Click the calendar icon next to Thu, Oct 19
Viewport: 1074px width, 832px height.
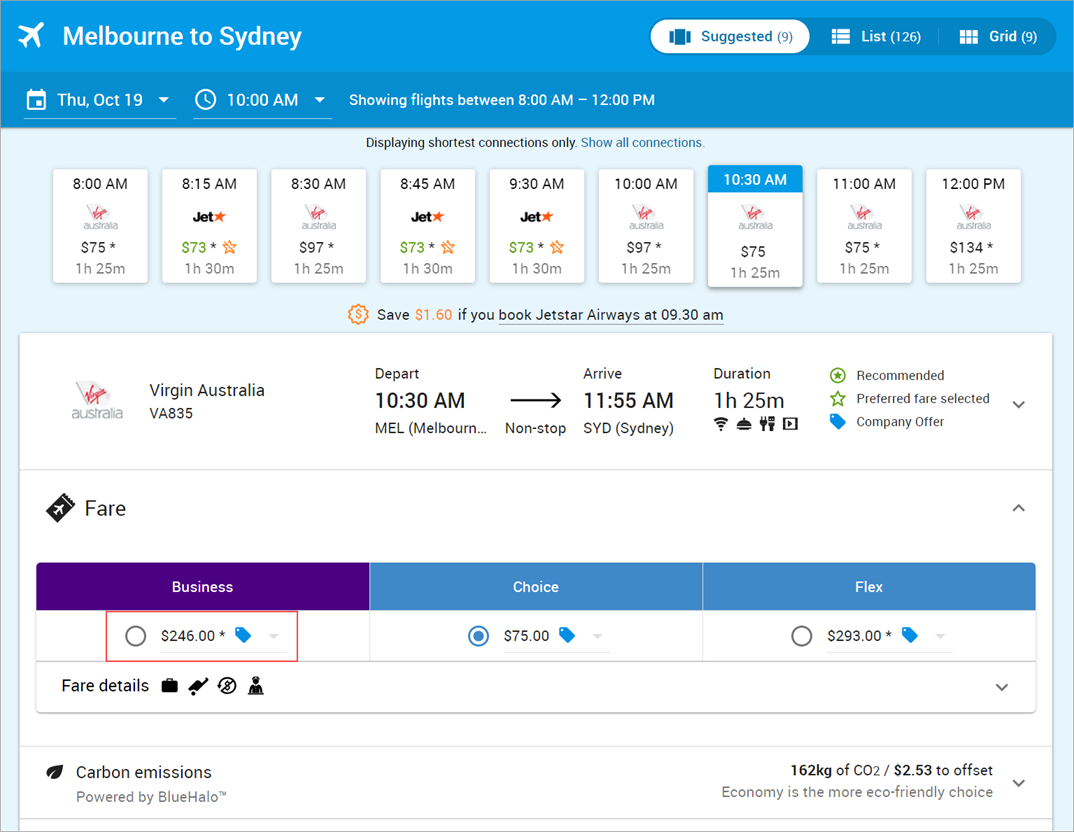pos(36,100)
